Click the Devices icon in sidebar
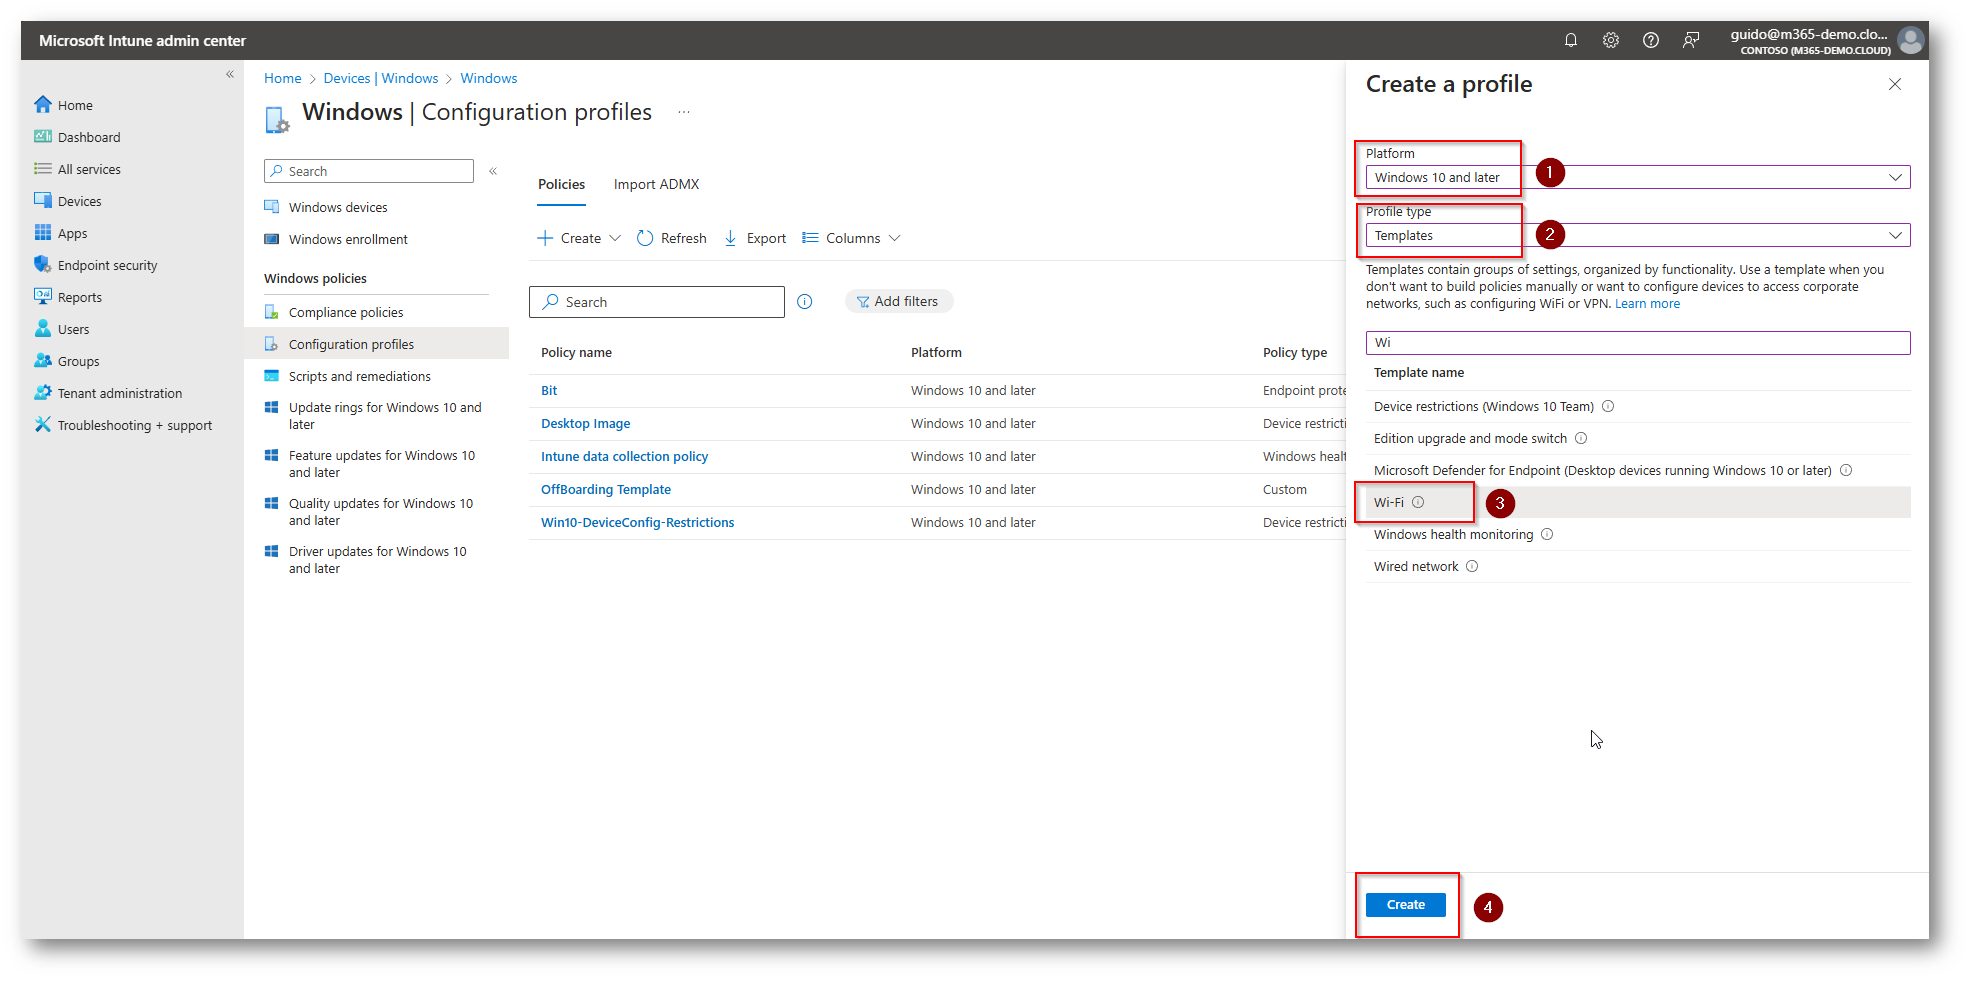 click(x=42, y=200)
